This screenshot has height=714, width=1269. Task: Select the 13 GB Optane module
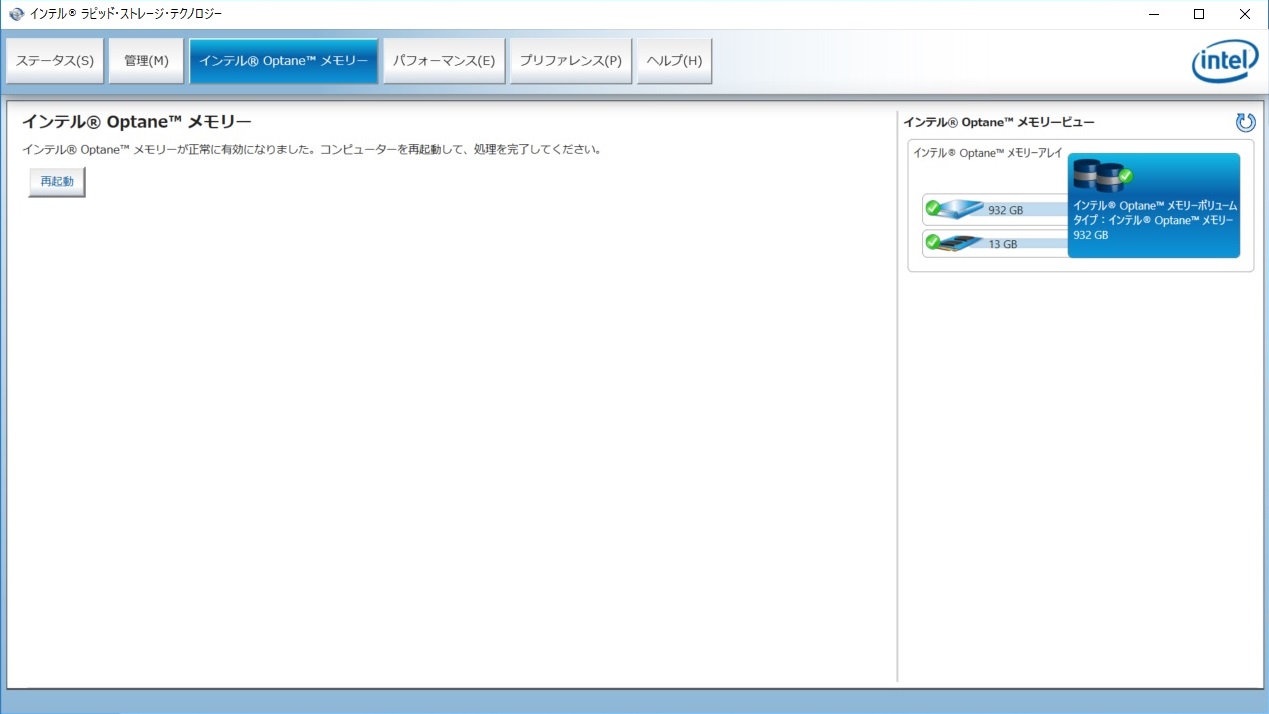(995, 243)
